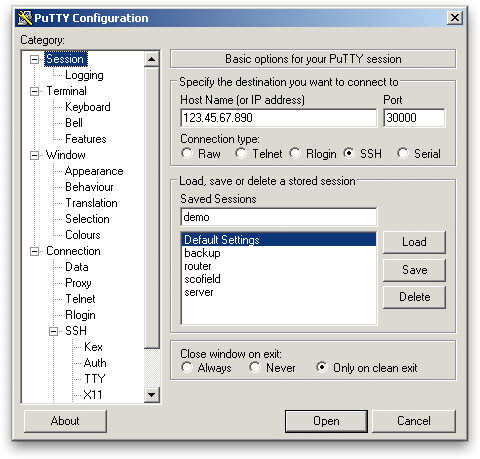
Task: Click Save to store the session
Action: pos(414,270)
